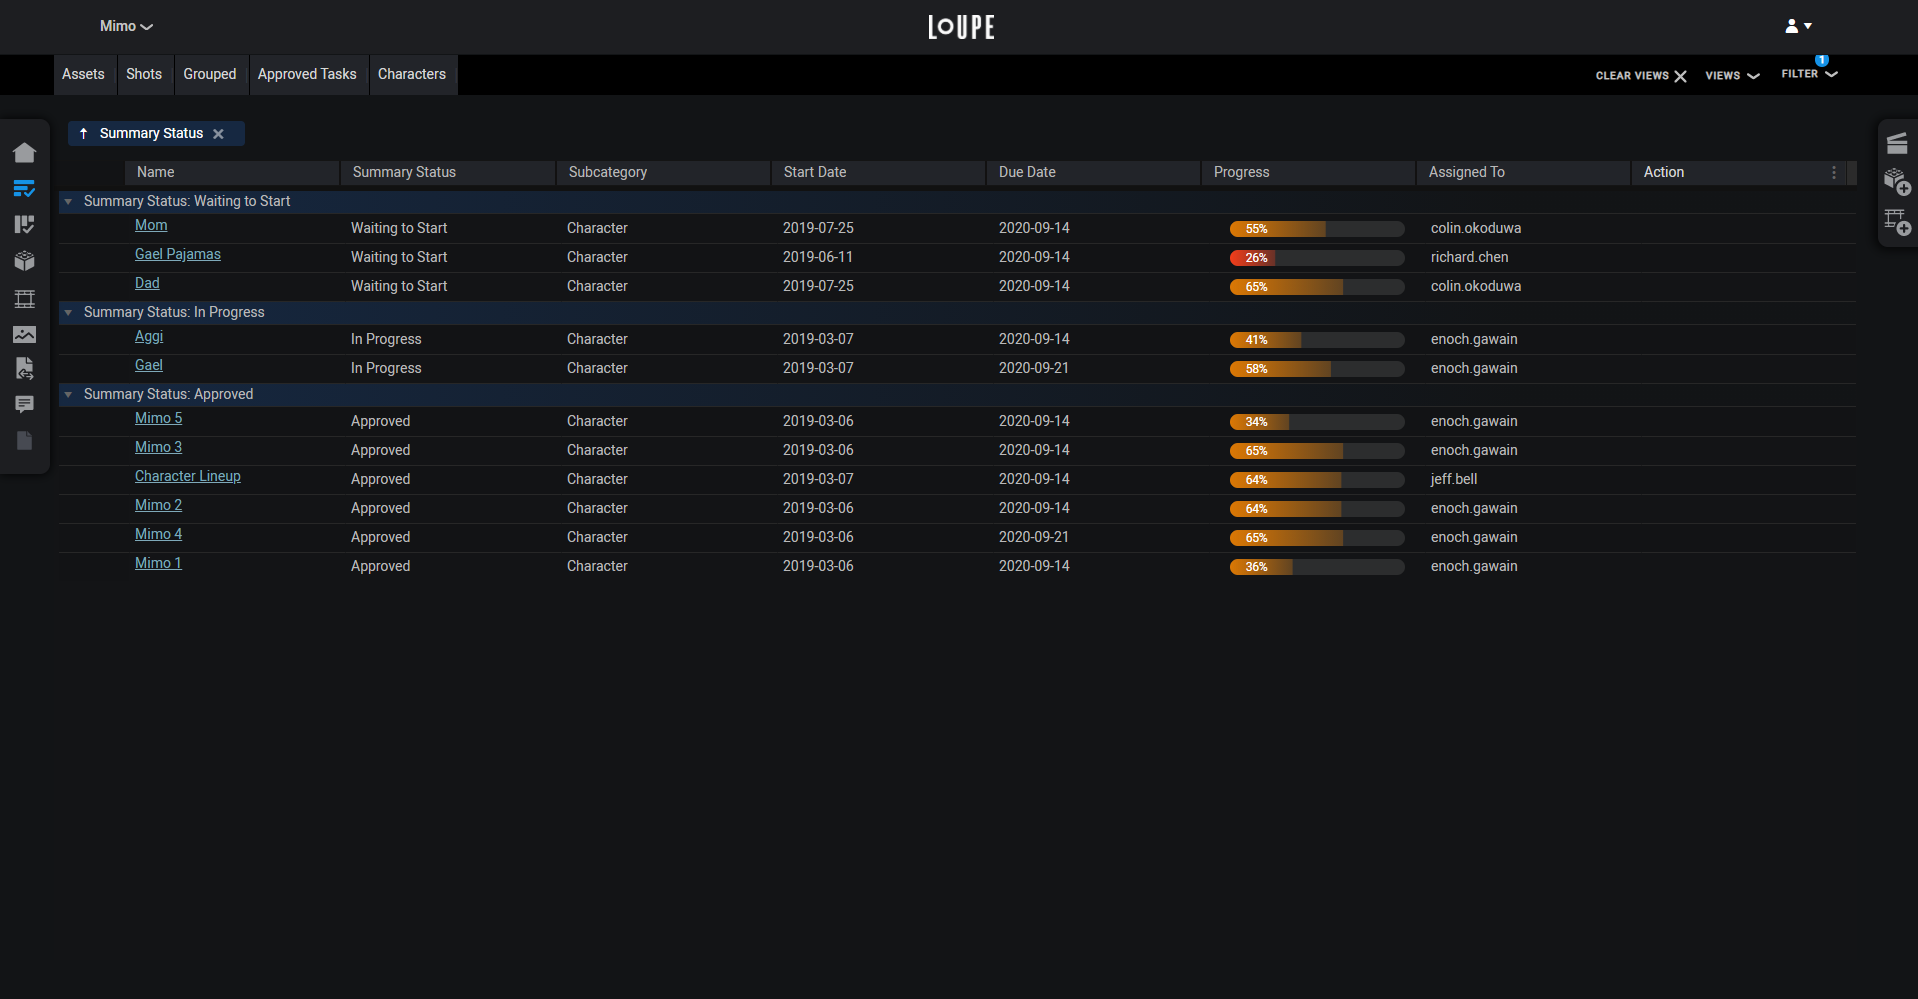
Task: Click jeff.bell in Assigned To column
Action: click(x=1454, y=480)
